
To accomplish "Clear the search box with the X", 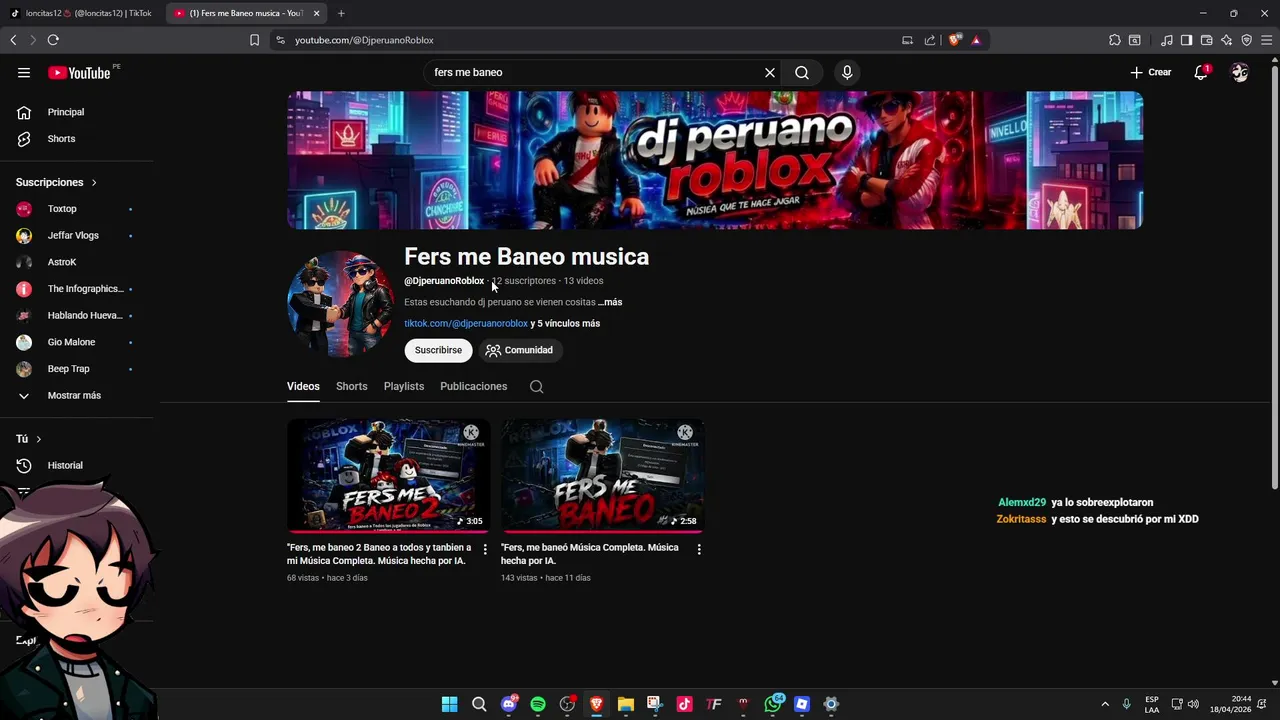I will 770,72.
